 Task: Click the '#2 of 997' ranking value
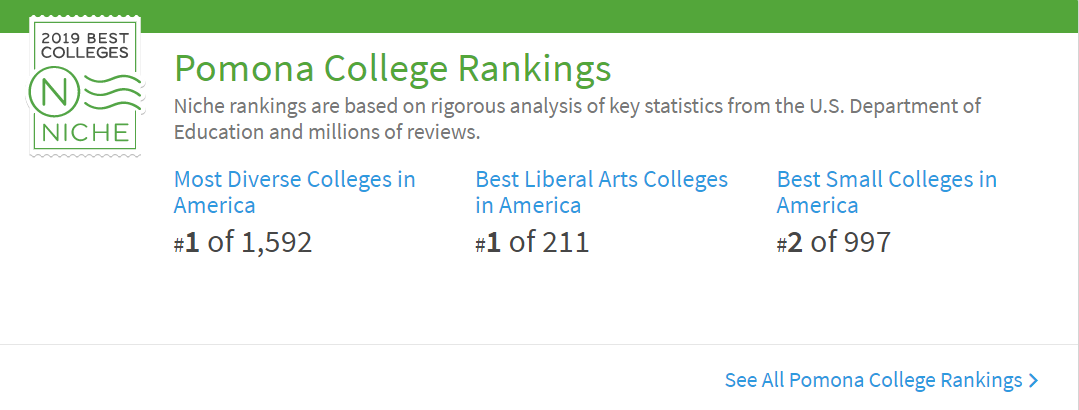click(x=833, y=242)
